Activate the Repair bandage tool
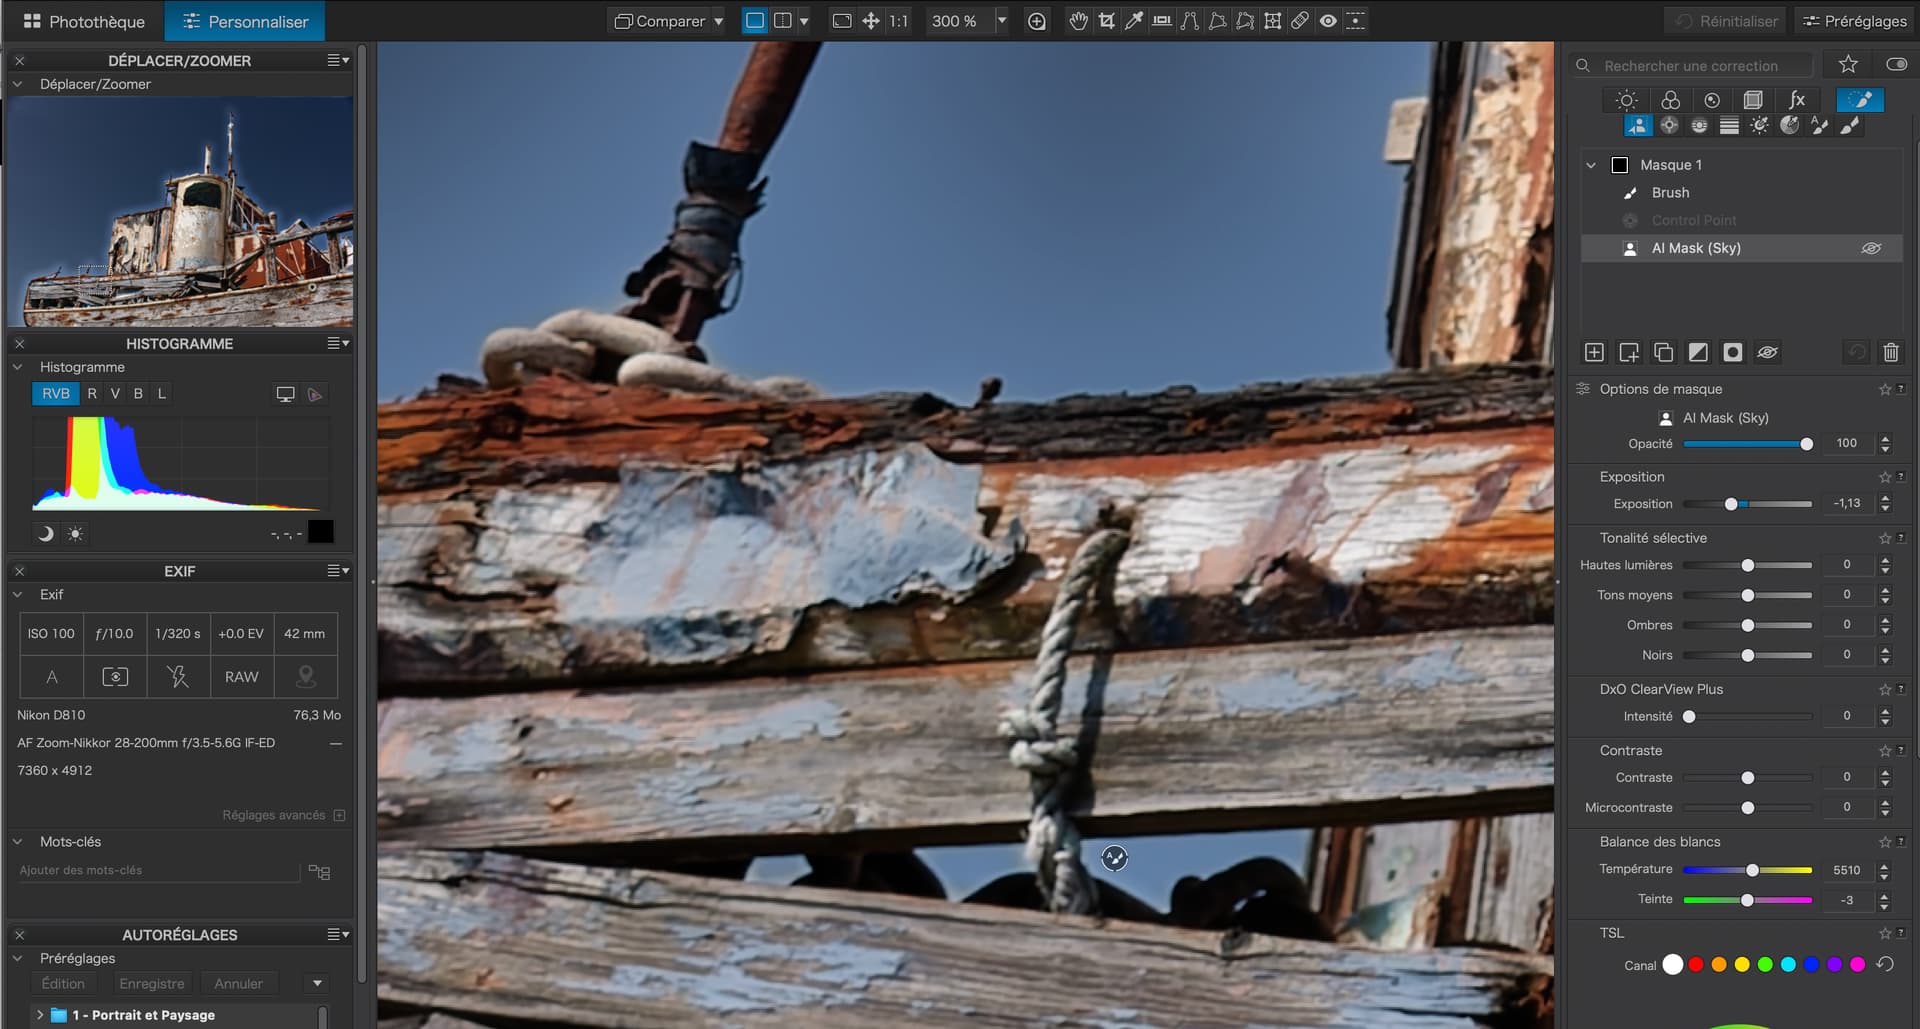The image size is (1920, 1029). click(x=1300, y=21)
